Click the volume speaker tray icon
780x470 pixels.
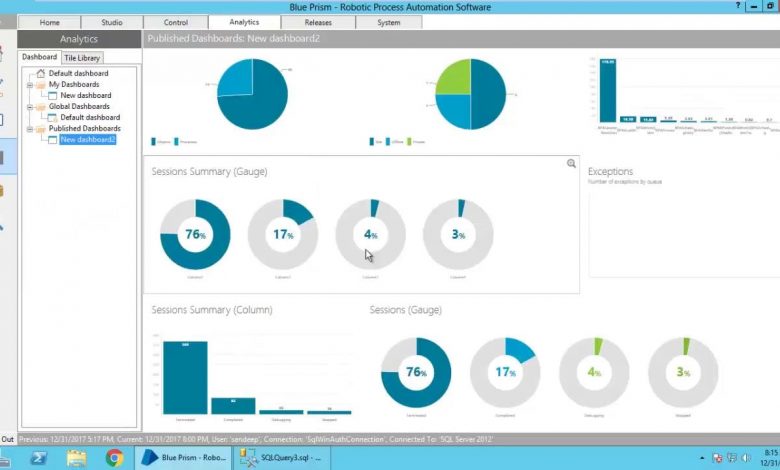746,458
